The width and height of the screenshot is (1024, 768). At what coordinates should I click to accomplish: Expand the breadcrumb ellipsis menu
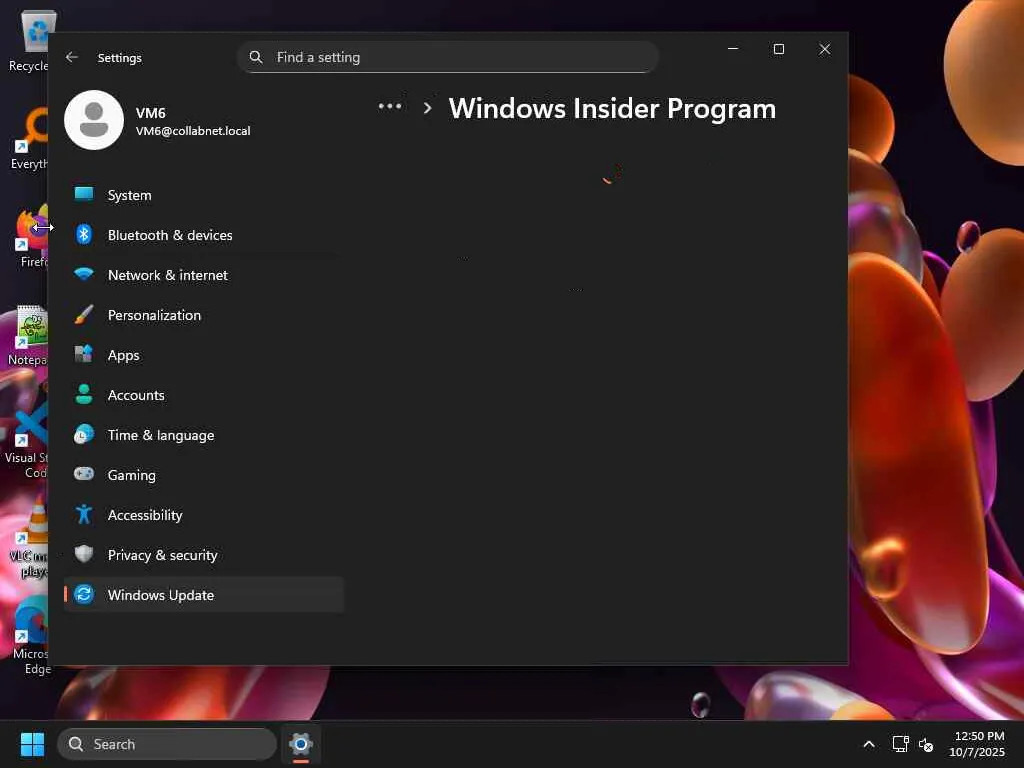coord(390,106)
